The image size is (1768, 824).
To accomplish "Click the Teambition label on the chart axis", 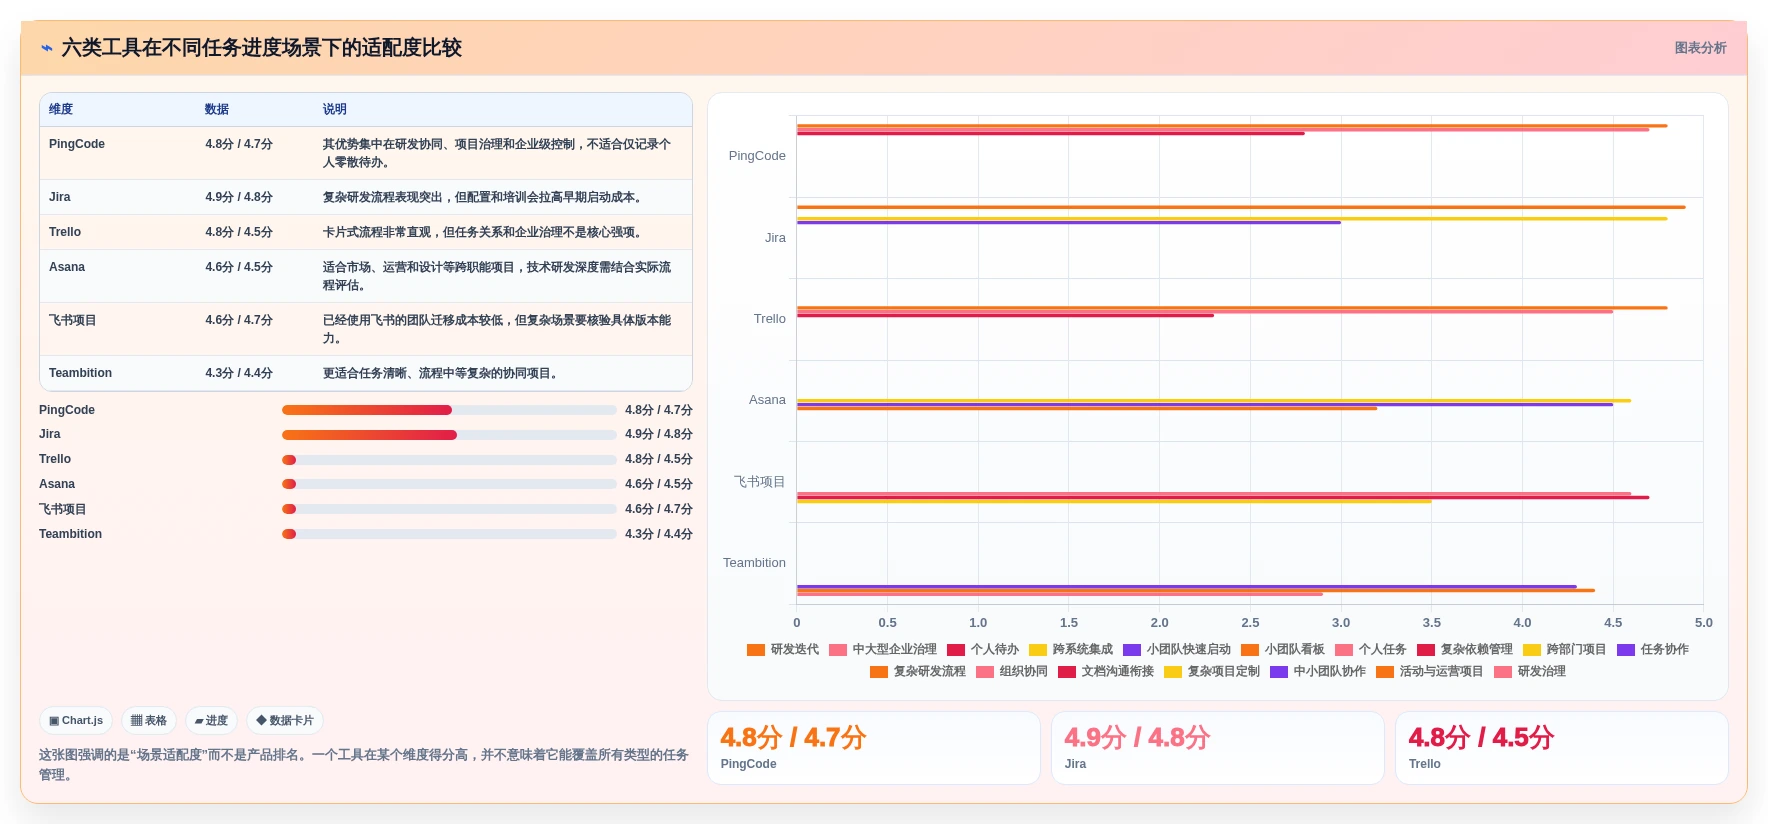I will tap(754, 563).
